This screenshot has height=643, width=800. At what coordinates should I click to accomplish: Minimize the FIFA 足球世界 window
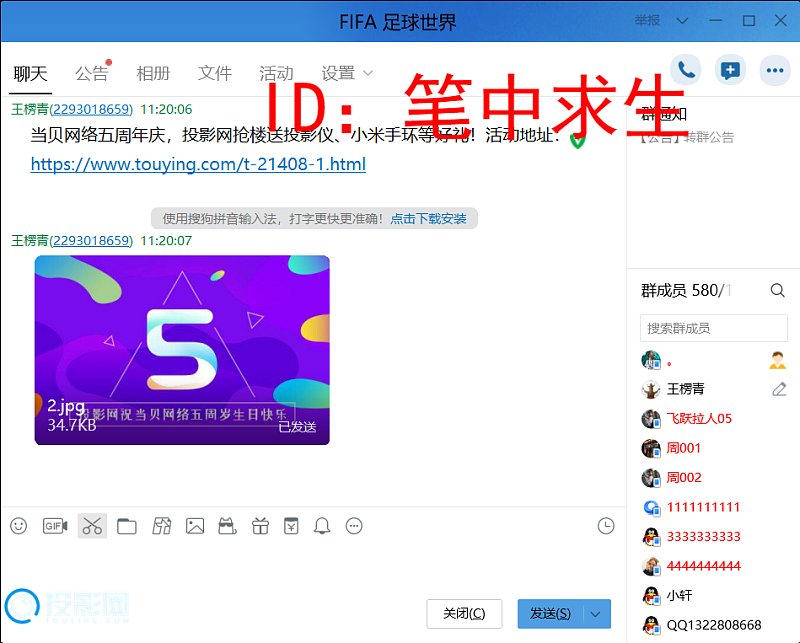[x=715, y=20]
